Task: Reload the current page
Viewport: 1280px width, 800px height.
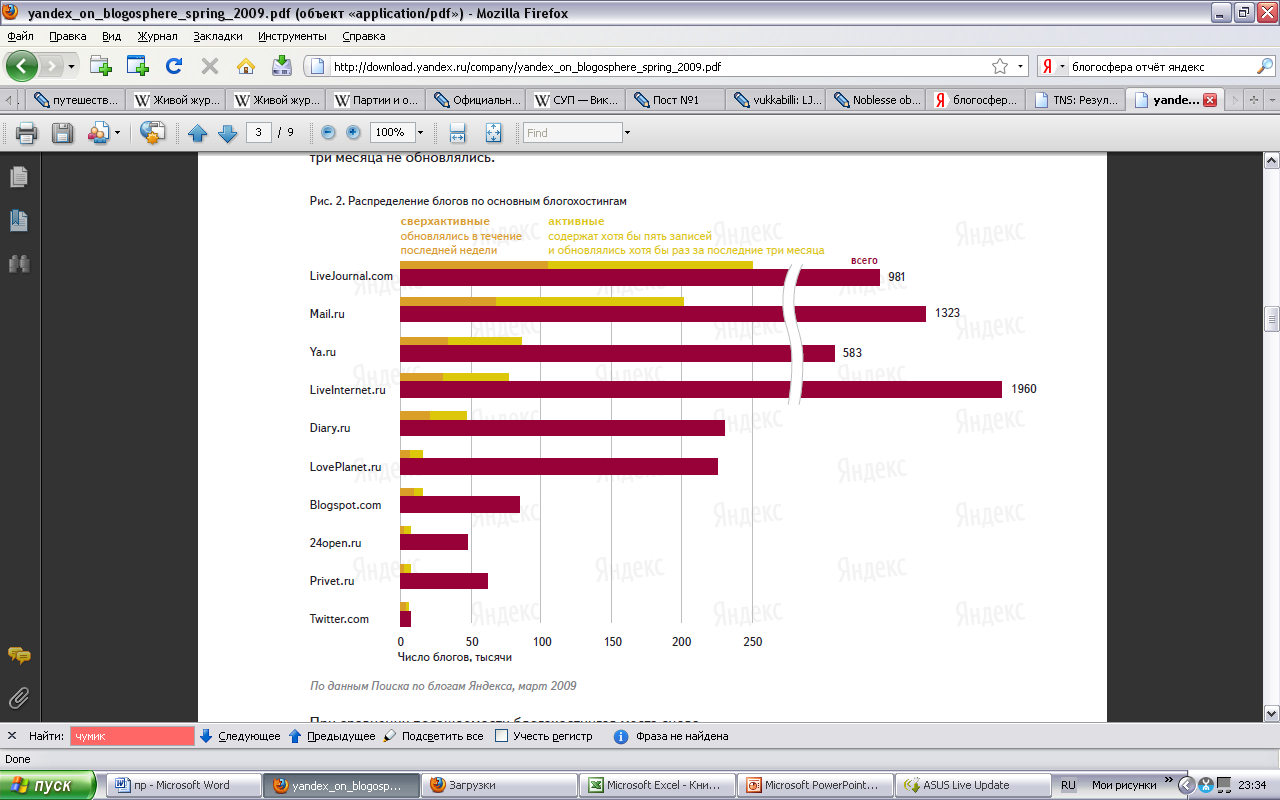Action: click(x=173, y=66)
